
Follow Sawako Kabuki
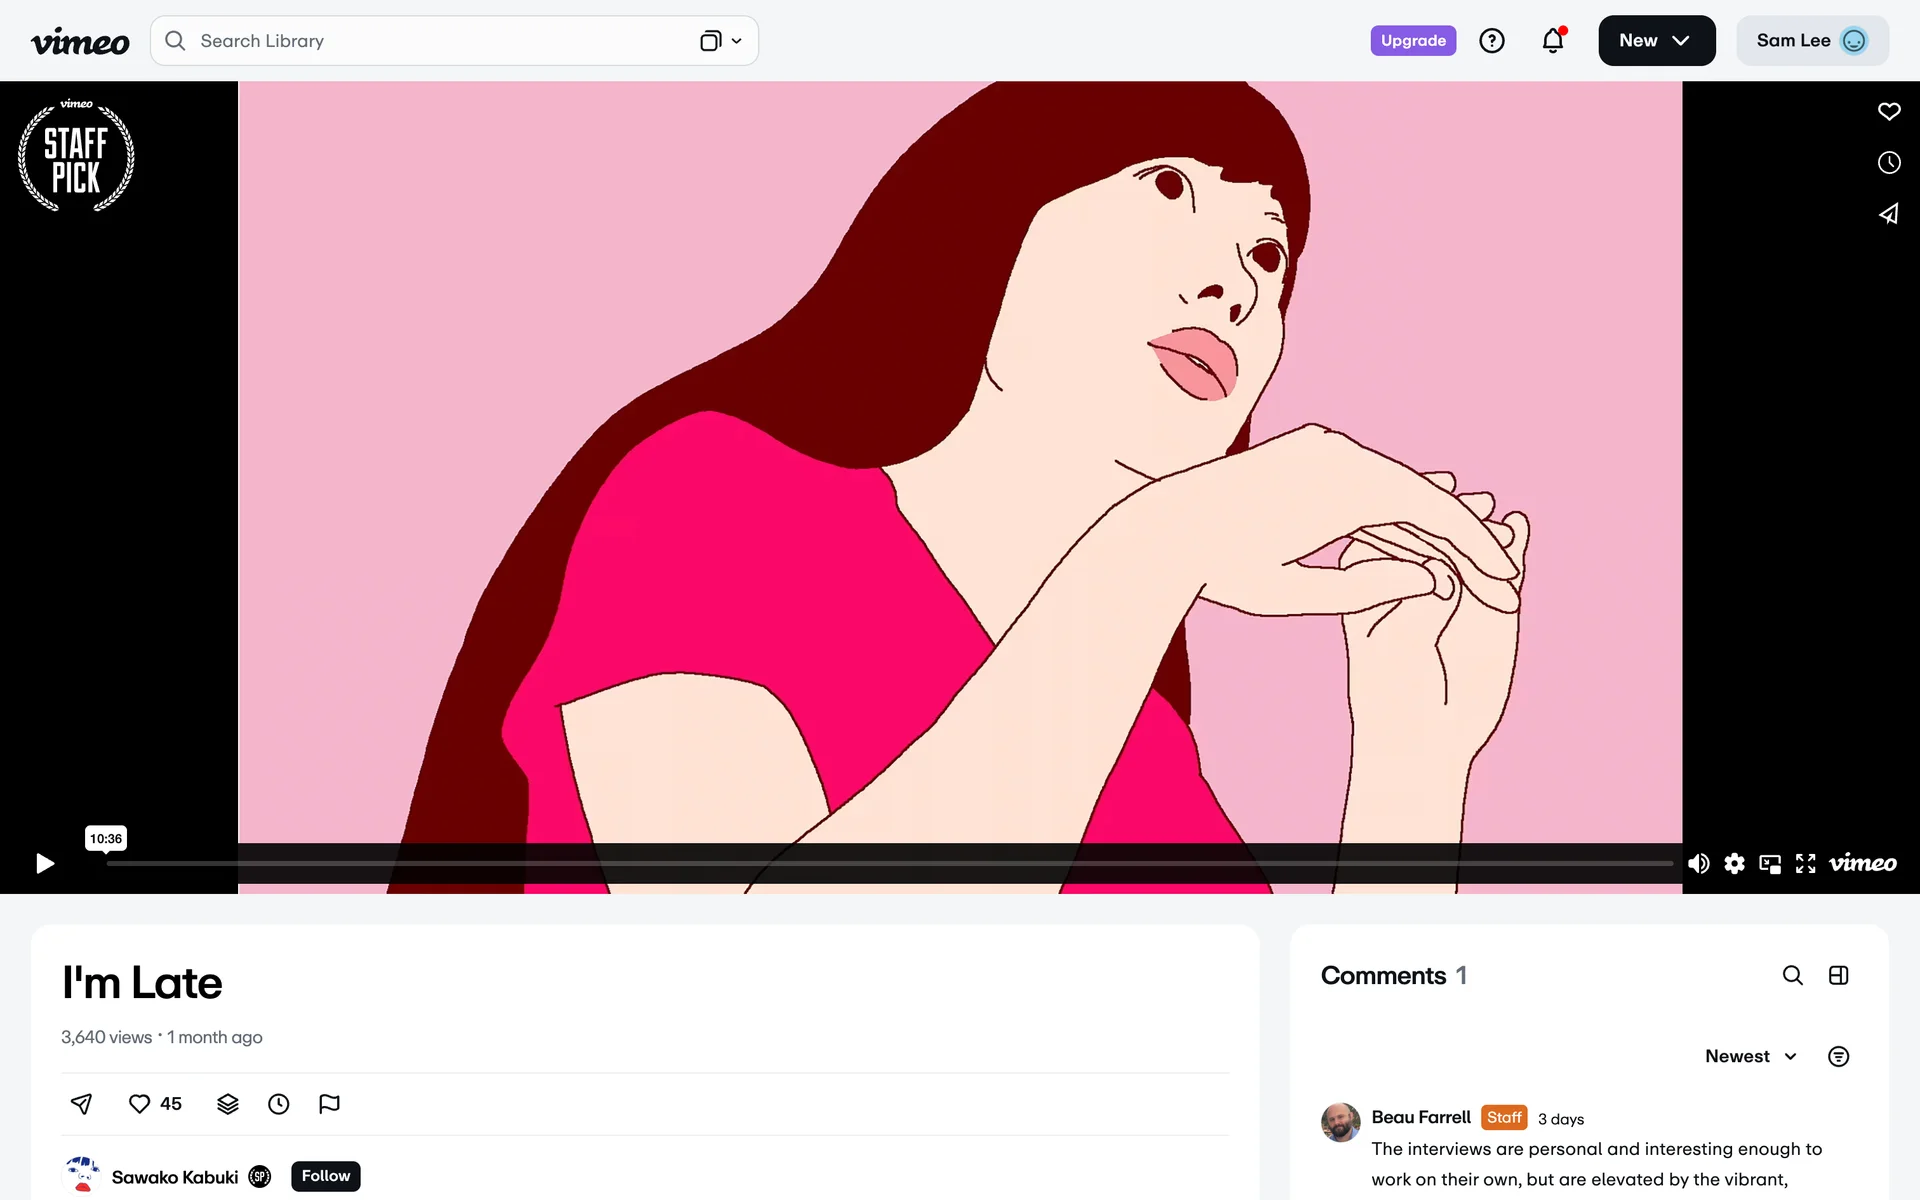click(325, 1176)
